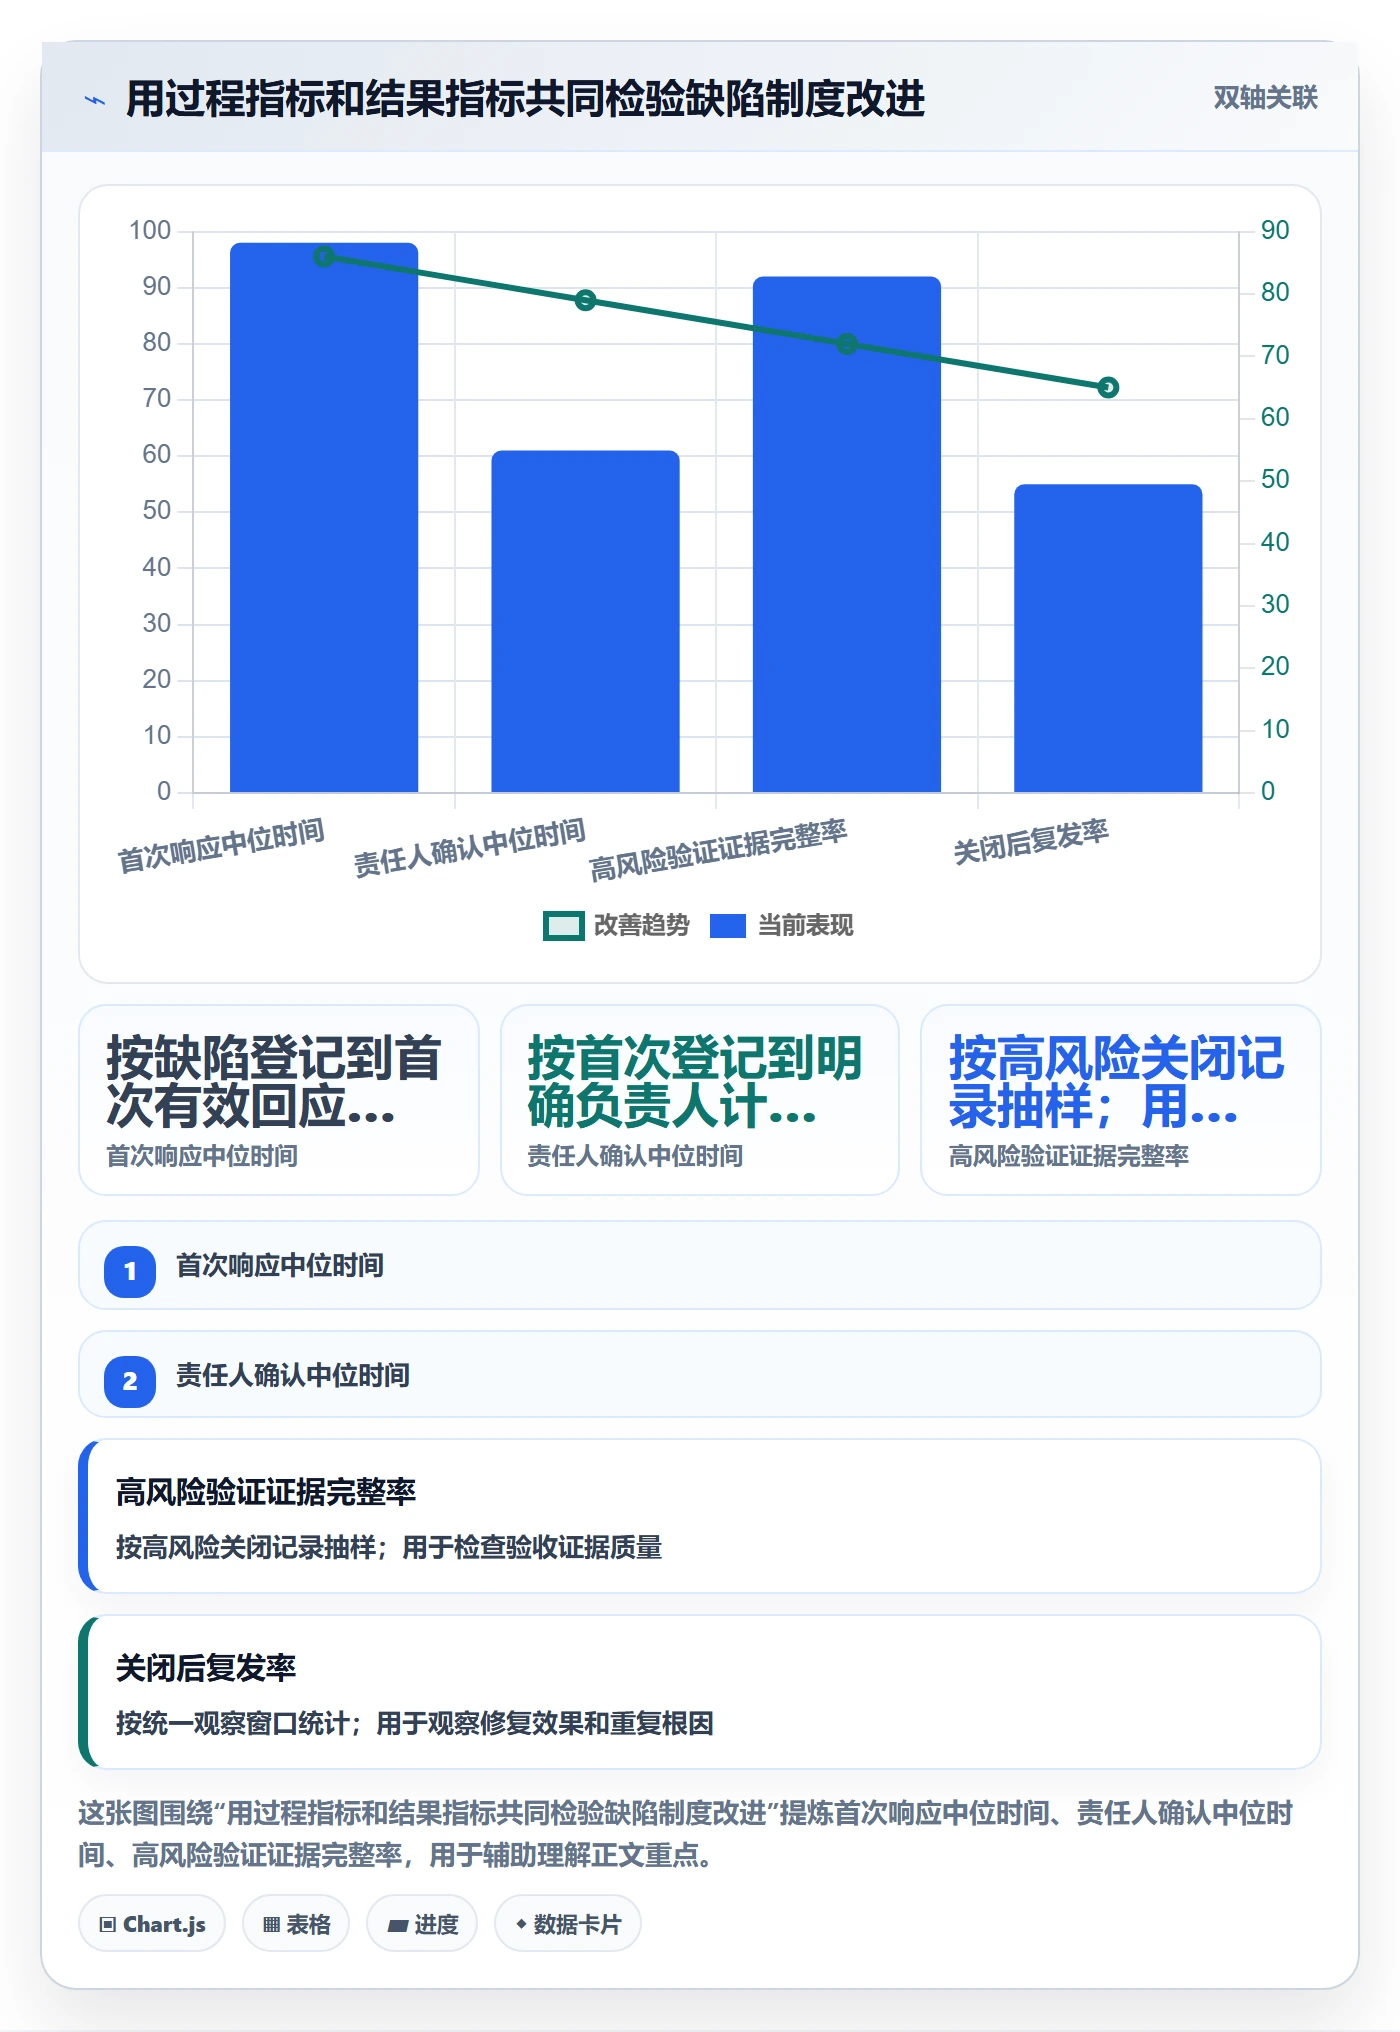
Task: Click the text 按统一观察窗口统计
Action: click(232, 1723)
